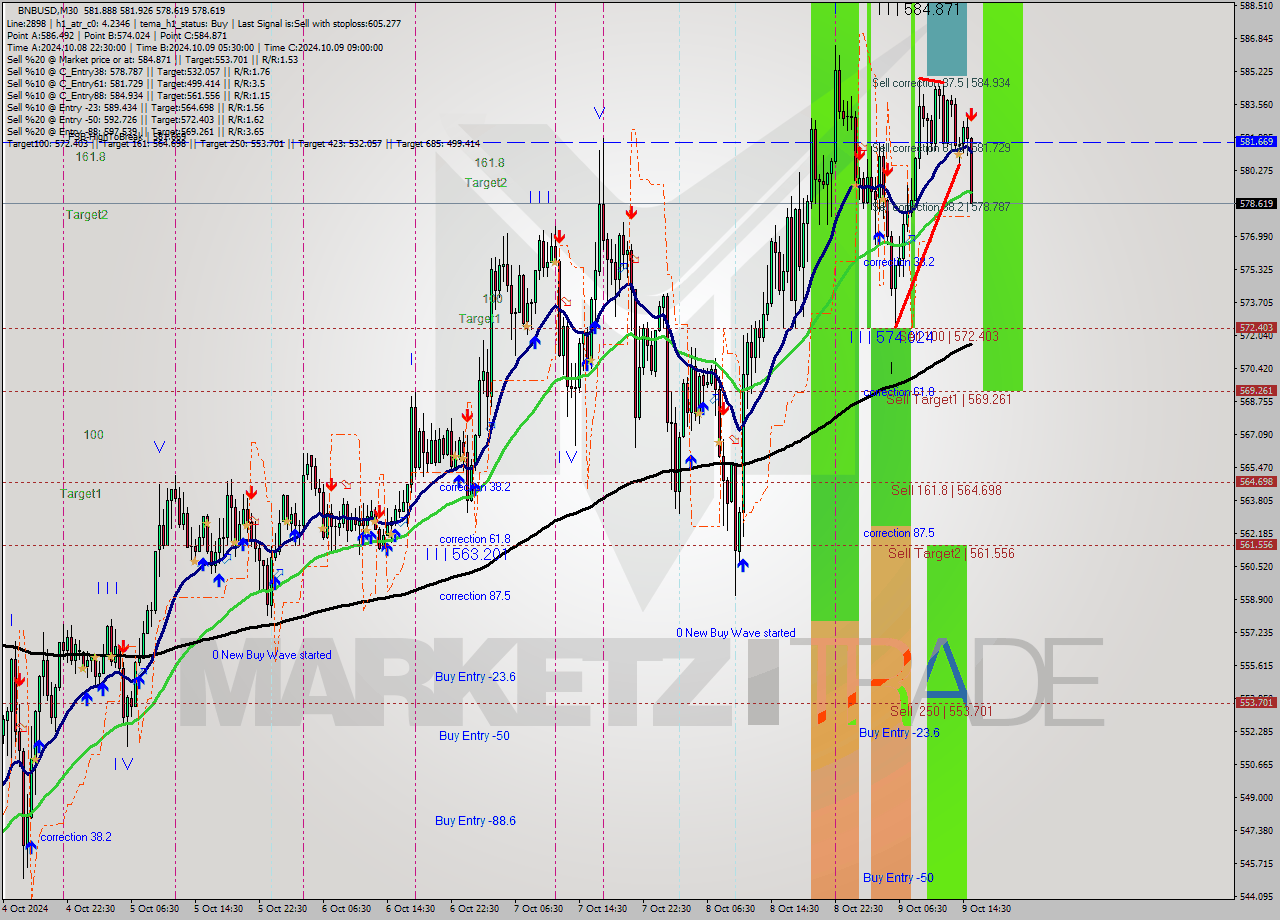The height and width of the screenshot is (920, 1280).
Task: Click the '4 Oct 2024' time axis label
Action: pos(23,909)
